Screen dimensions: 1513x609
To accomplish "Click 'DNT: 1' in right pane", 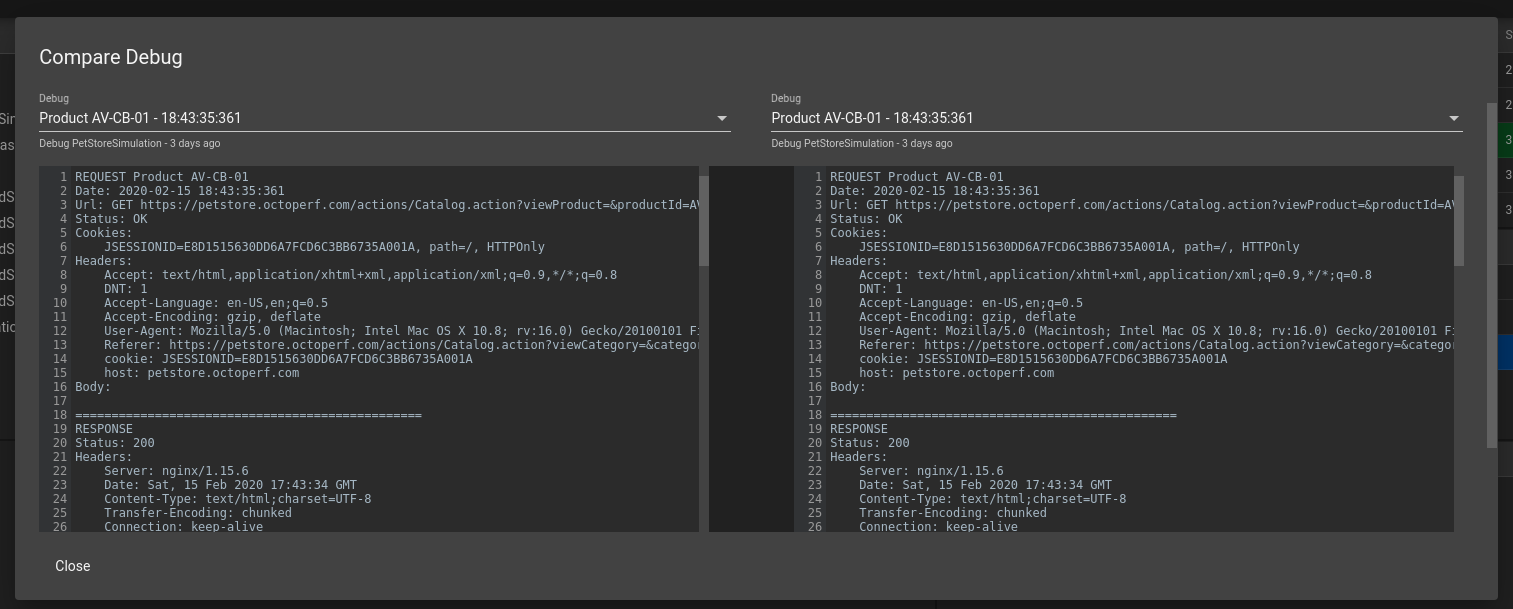I will click(x=880, y=289).
